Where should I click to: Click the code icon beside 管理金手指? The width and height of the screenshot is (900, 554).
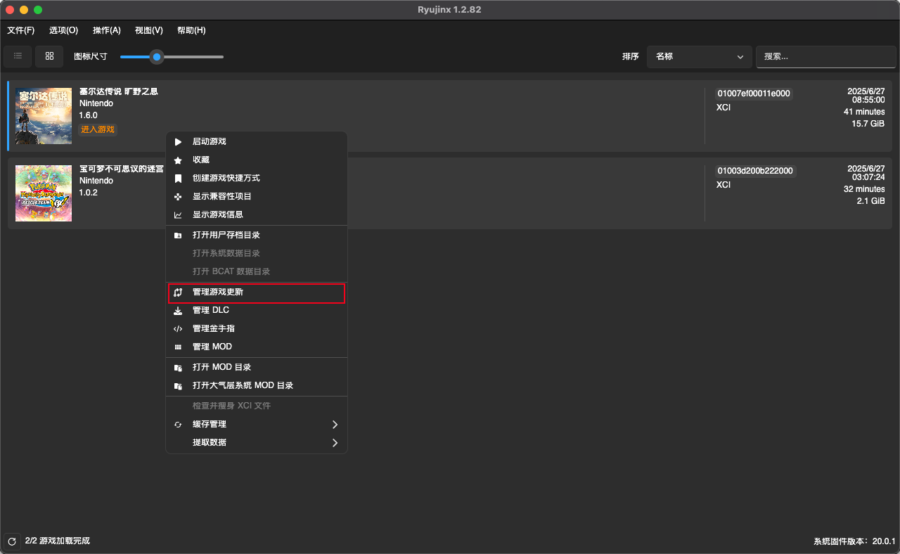pos(178,329)
